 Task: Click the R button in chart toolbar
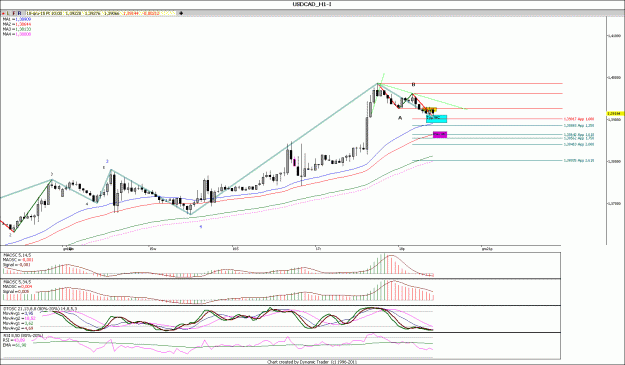20,13
